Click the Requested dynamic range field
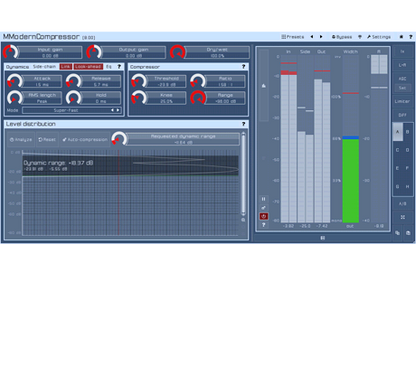 (x=183, y=139)
